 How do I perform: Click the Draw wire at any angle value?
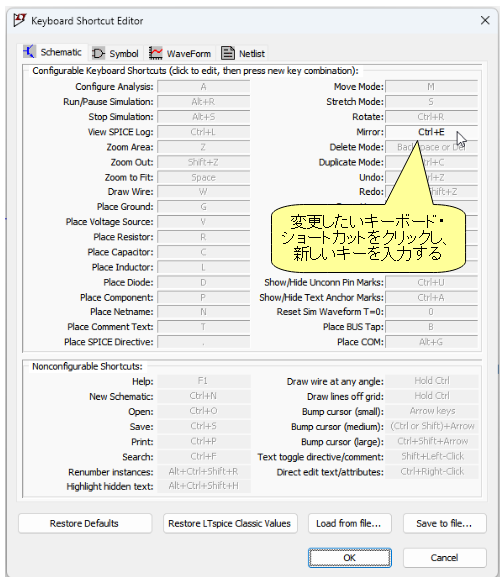(432, 381)
